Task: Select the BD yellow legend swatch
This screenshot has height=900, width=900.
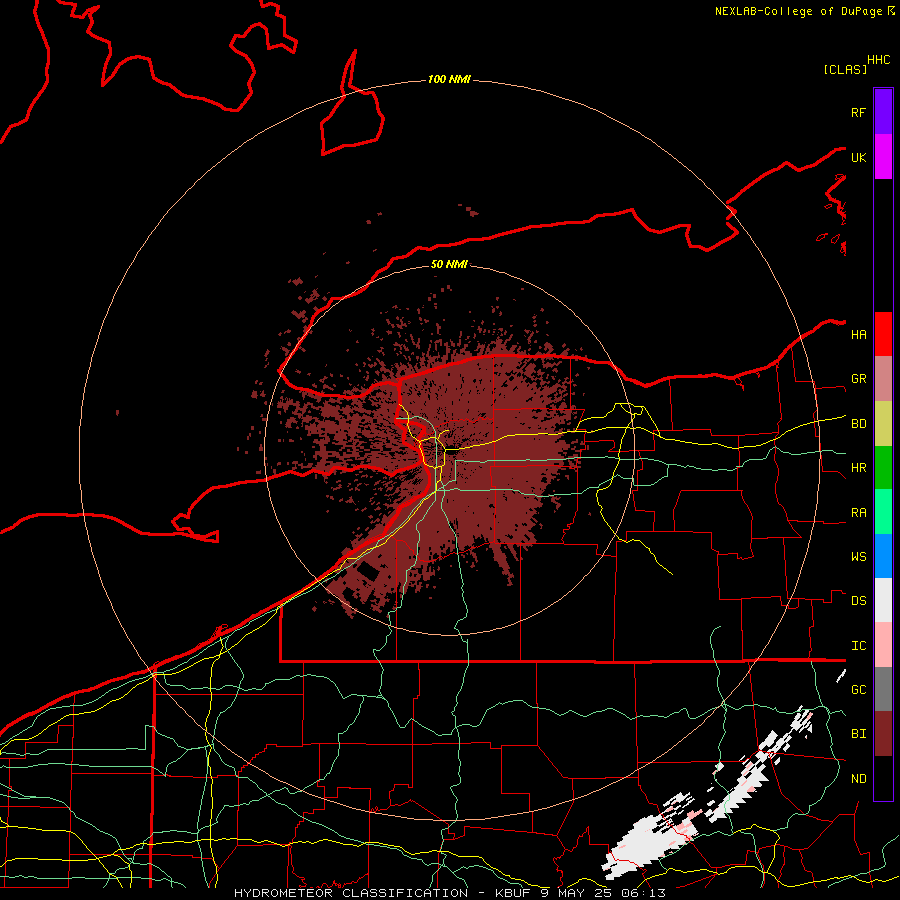Action: click(x=883, y=424)
